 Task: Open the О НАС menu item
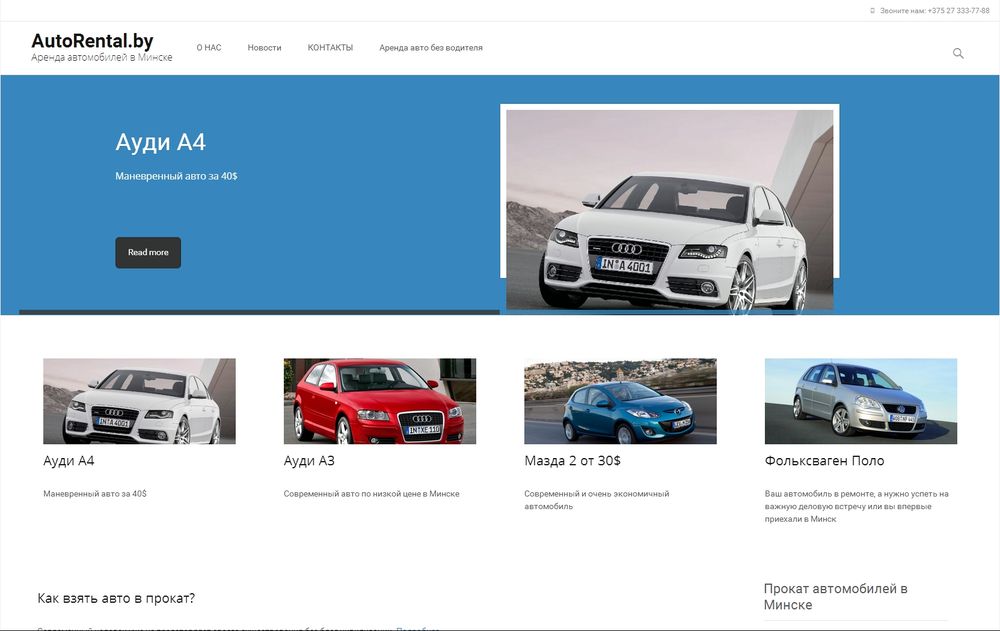pos(209,48)
